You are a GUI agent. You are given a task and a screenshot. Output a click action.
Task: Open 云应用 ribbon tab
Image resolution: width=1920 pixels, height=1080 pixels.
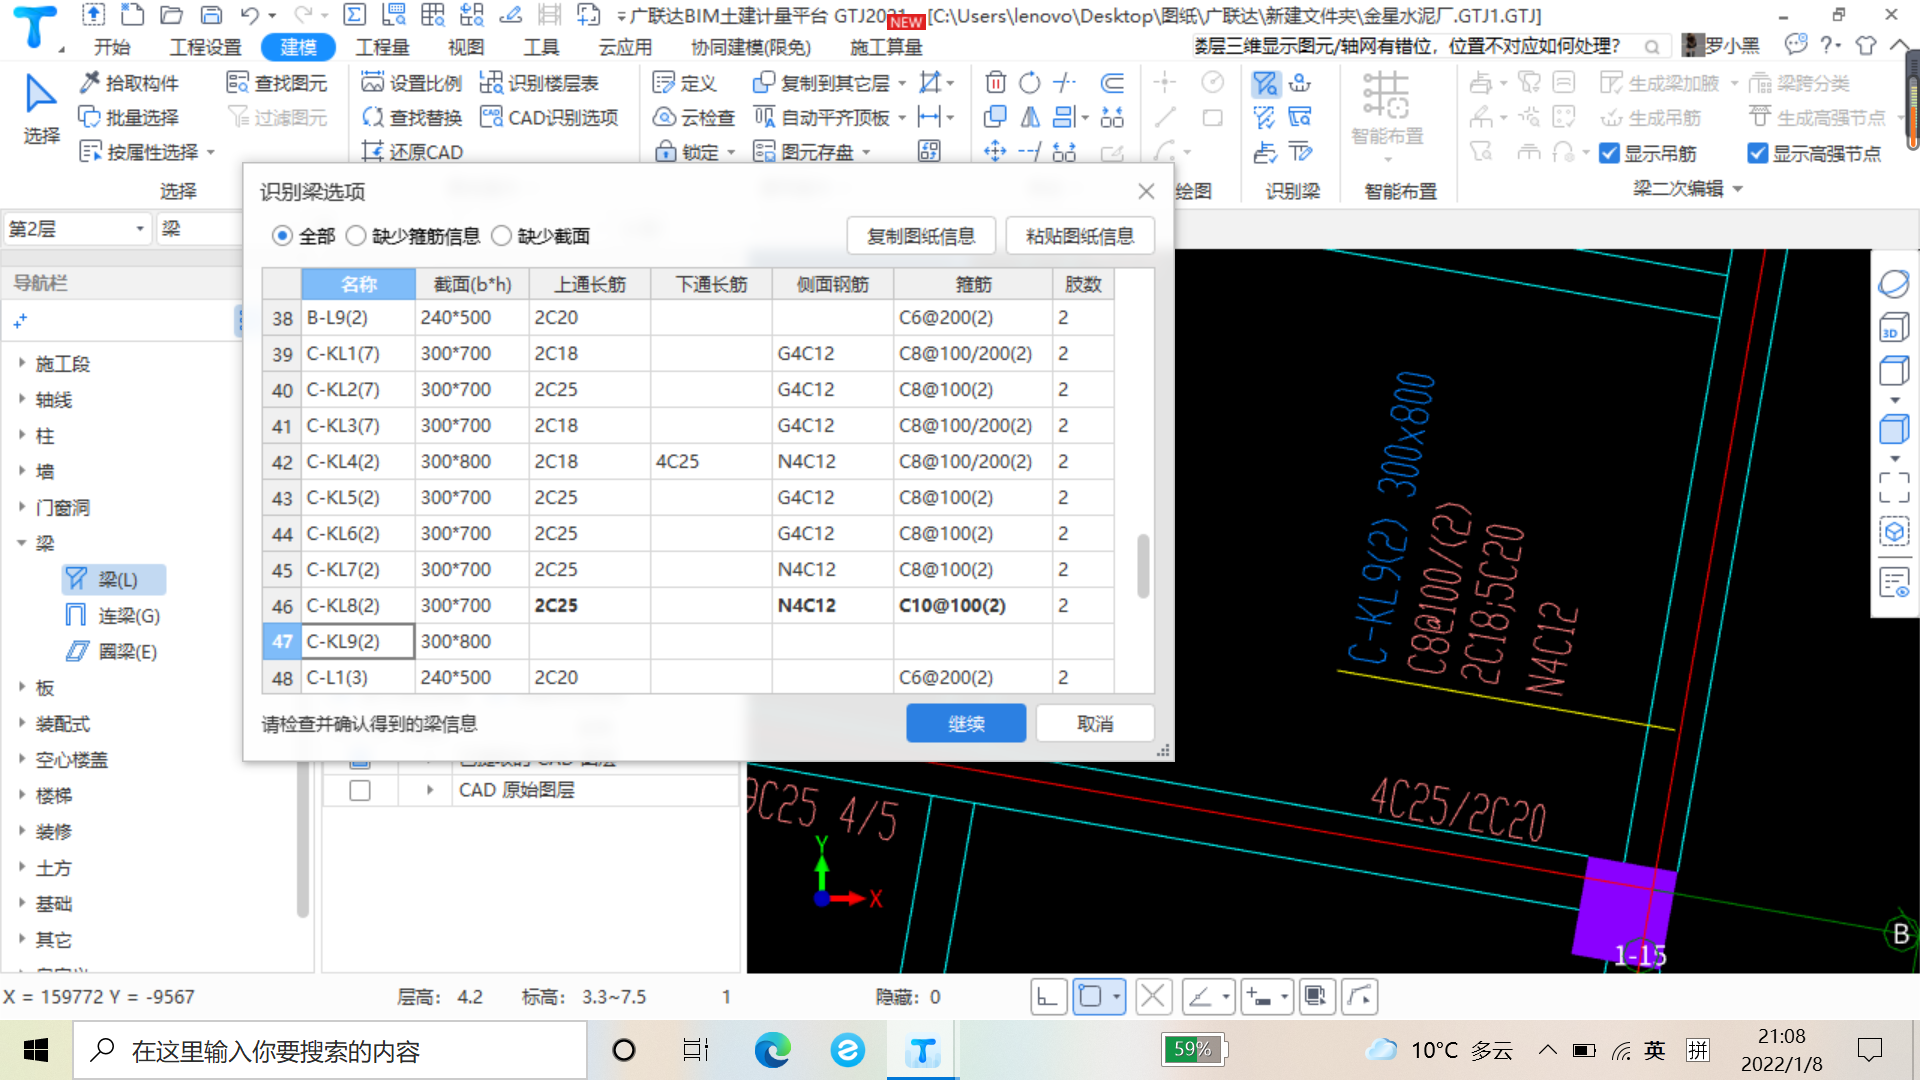625,47
